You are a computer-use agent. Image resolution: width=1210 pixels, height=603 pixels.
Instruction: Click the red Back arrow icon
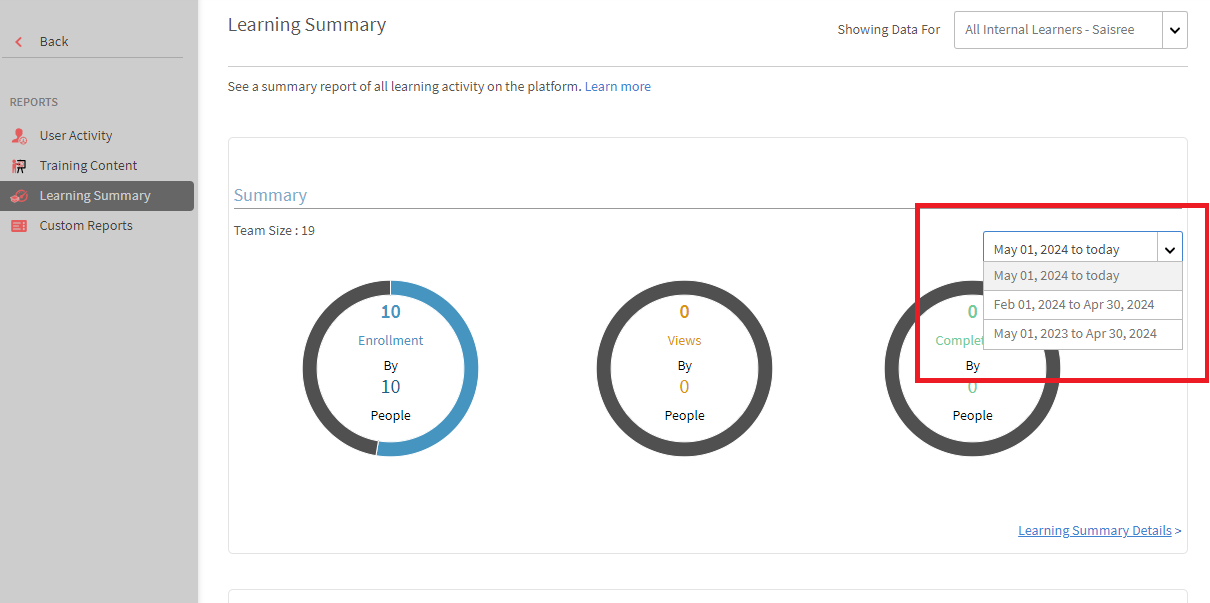point(19,42)
